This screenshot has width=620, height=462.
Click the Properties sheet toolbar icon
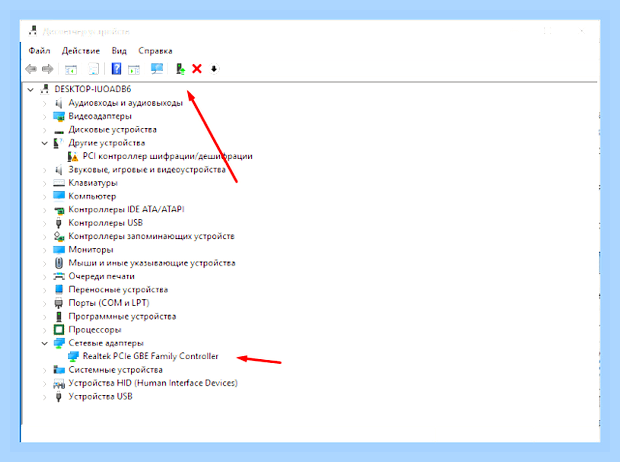click(93, 69)
